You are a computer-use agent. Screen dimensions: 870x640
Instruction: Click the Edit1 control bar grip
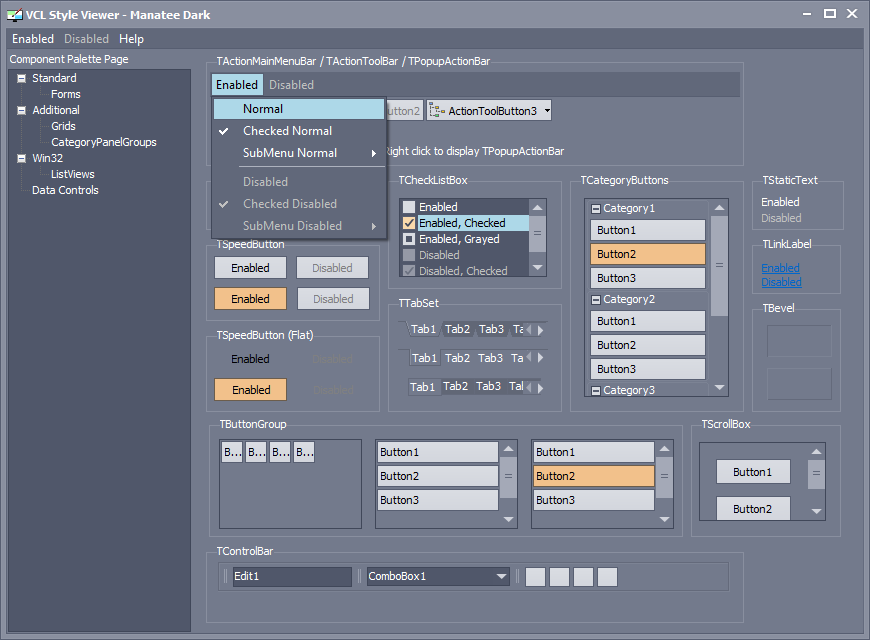pyautogui.click(x=225, y=576)
